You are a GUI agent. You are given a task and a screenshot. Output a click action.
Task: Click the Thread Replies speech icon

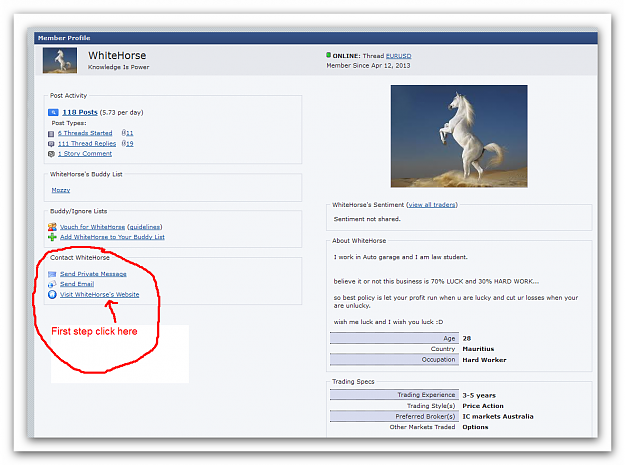pos(51,144)
